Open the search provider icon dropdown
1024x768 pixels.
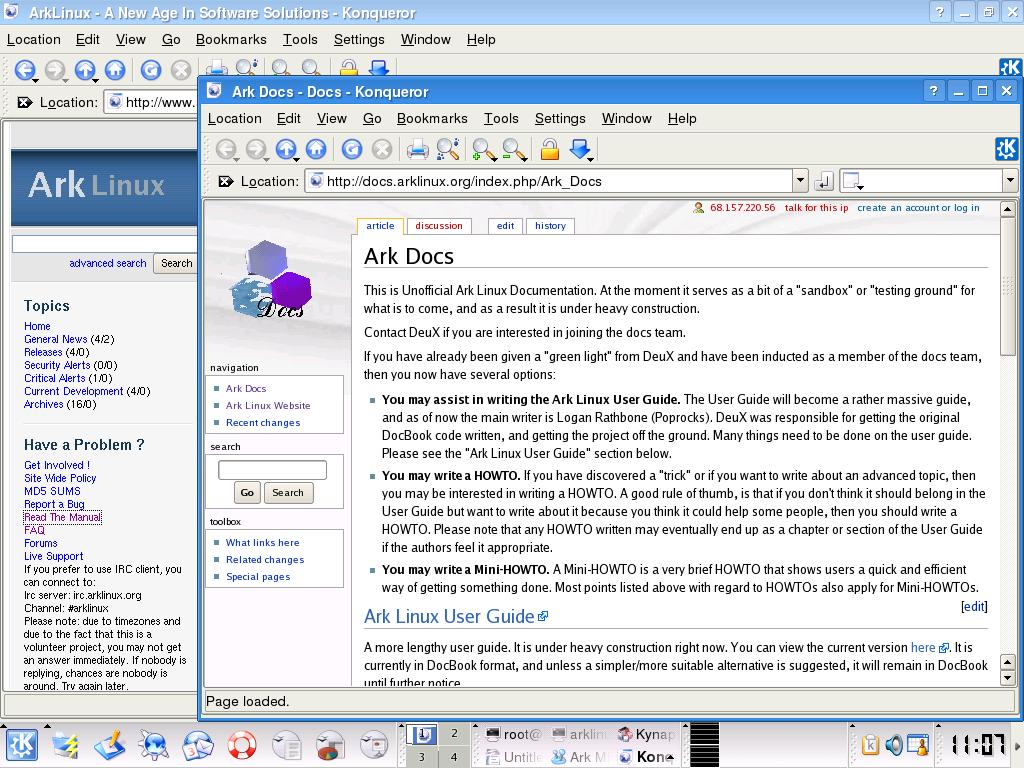tap(852, 181)
